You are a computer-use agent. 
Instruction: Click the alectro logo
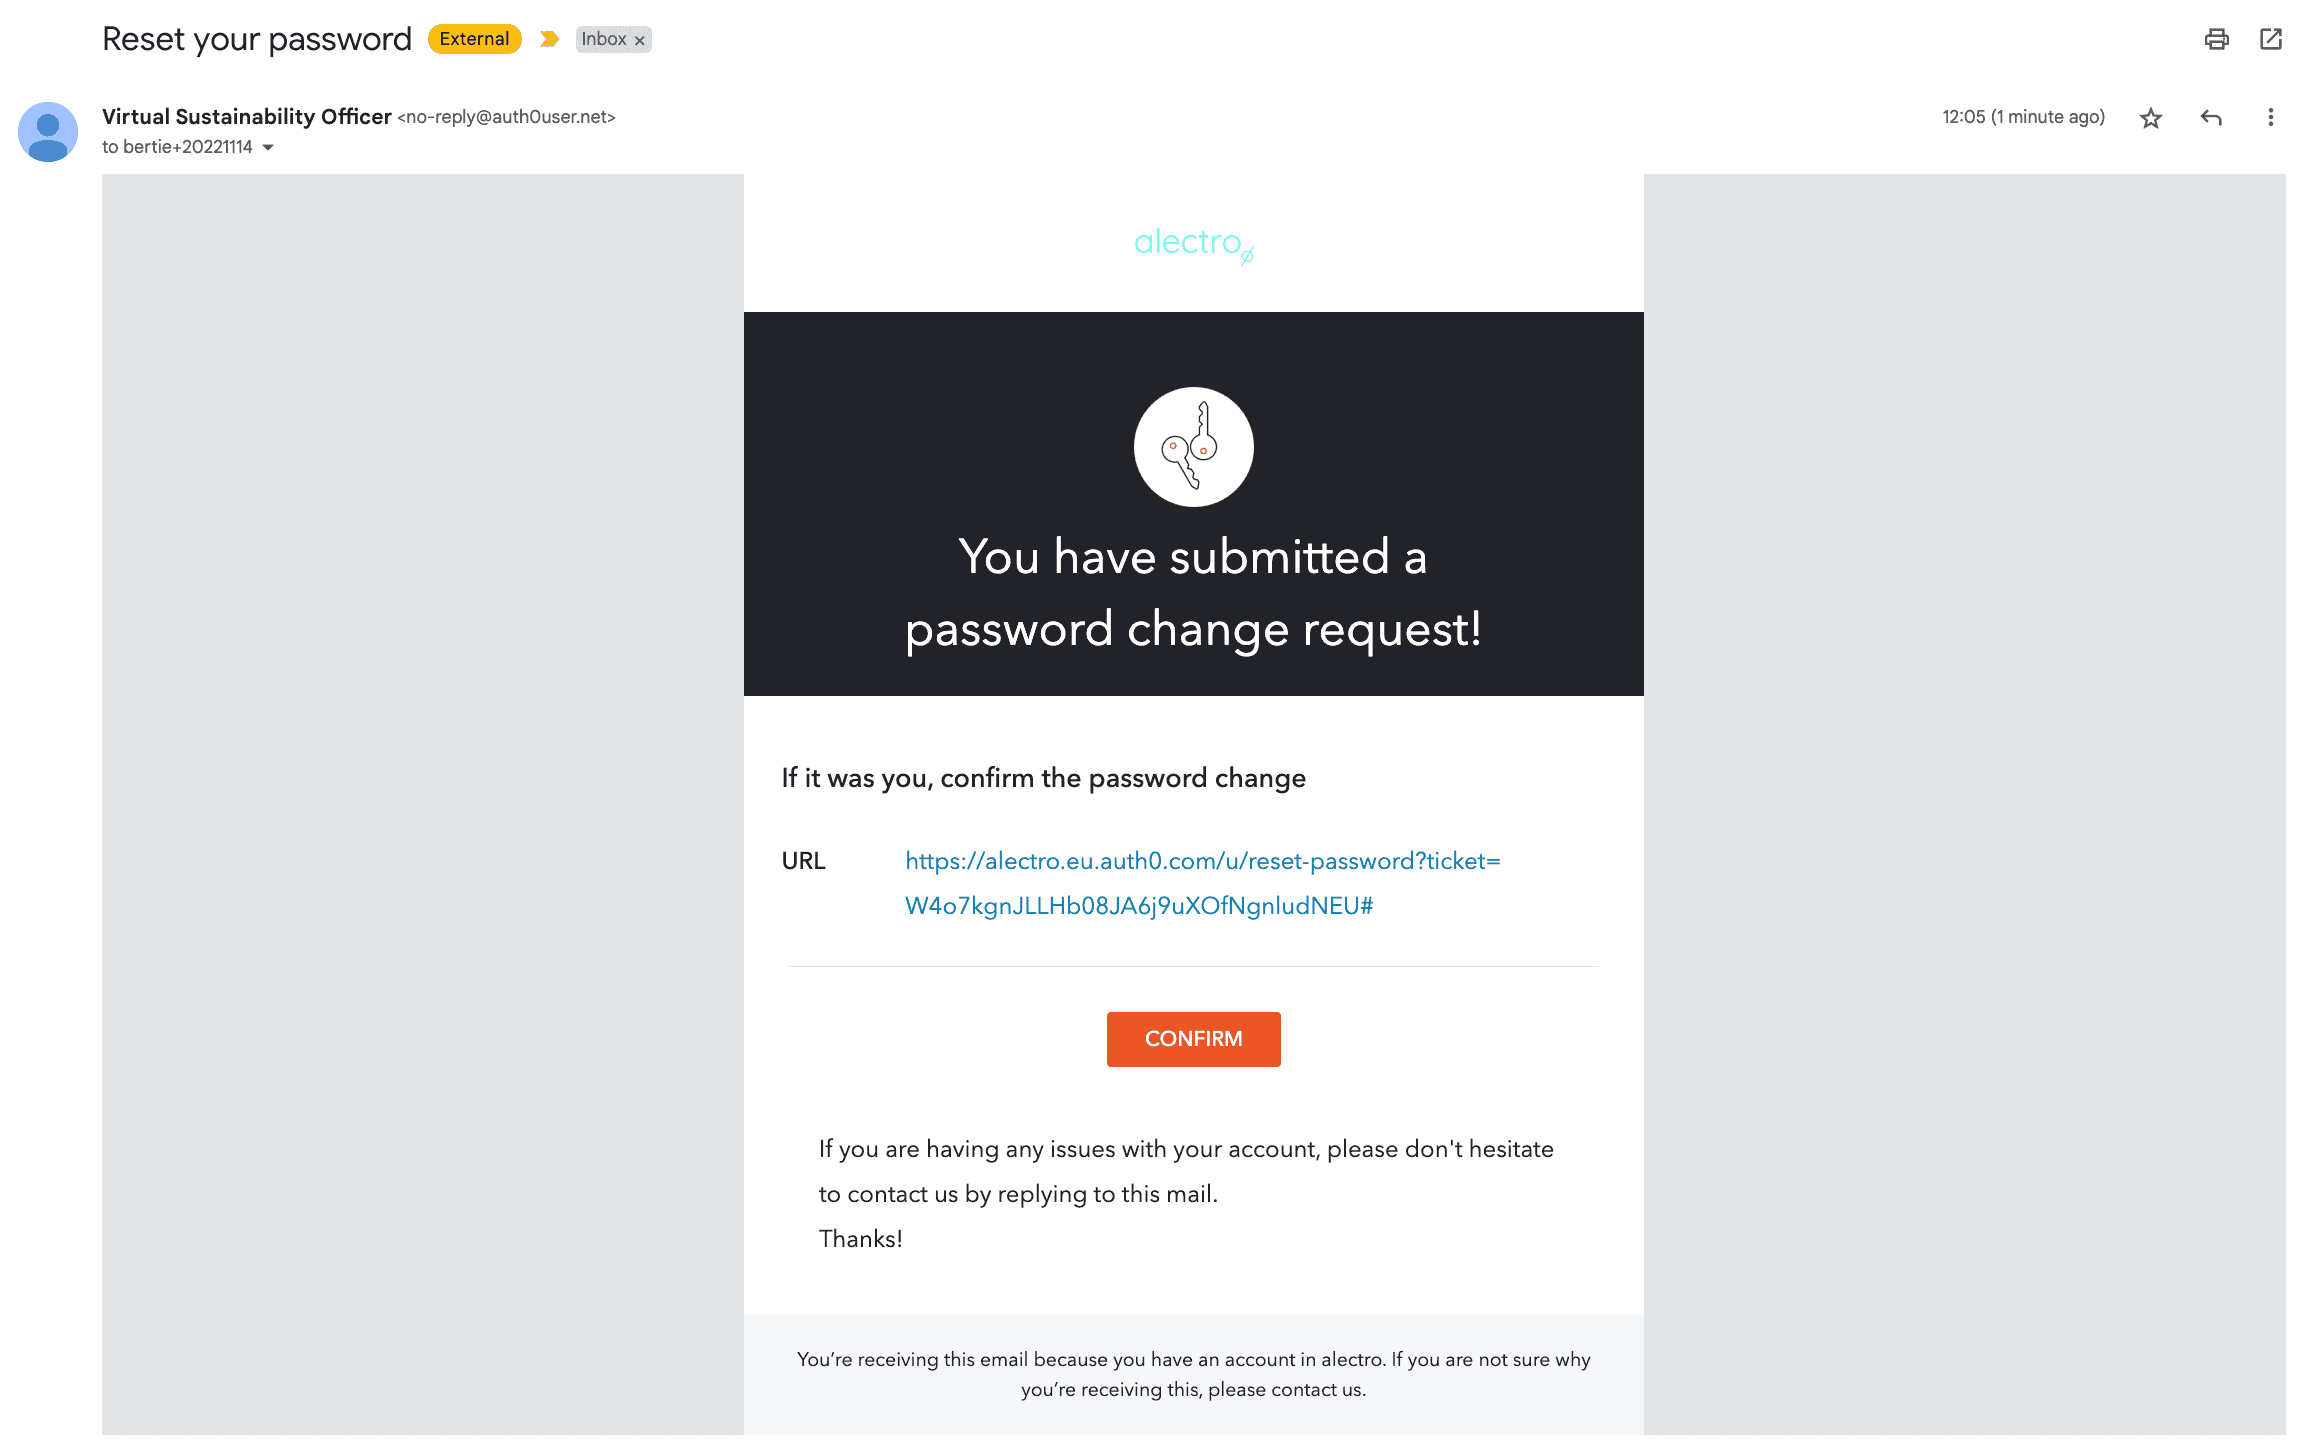coord(1193,243)
